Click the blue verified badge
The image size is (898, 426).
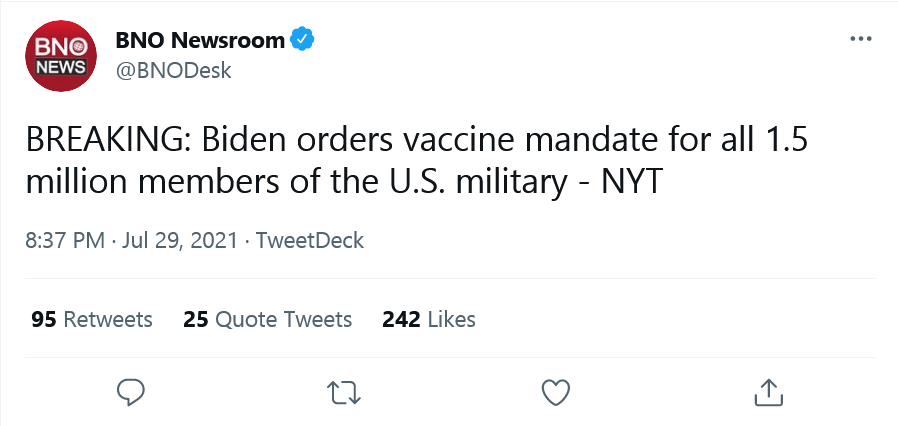coord(302,40)
